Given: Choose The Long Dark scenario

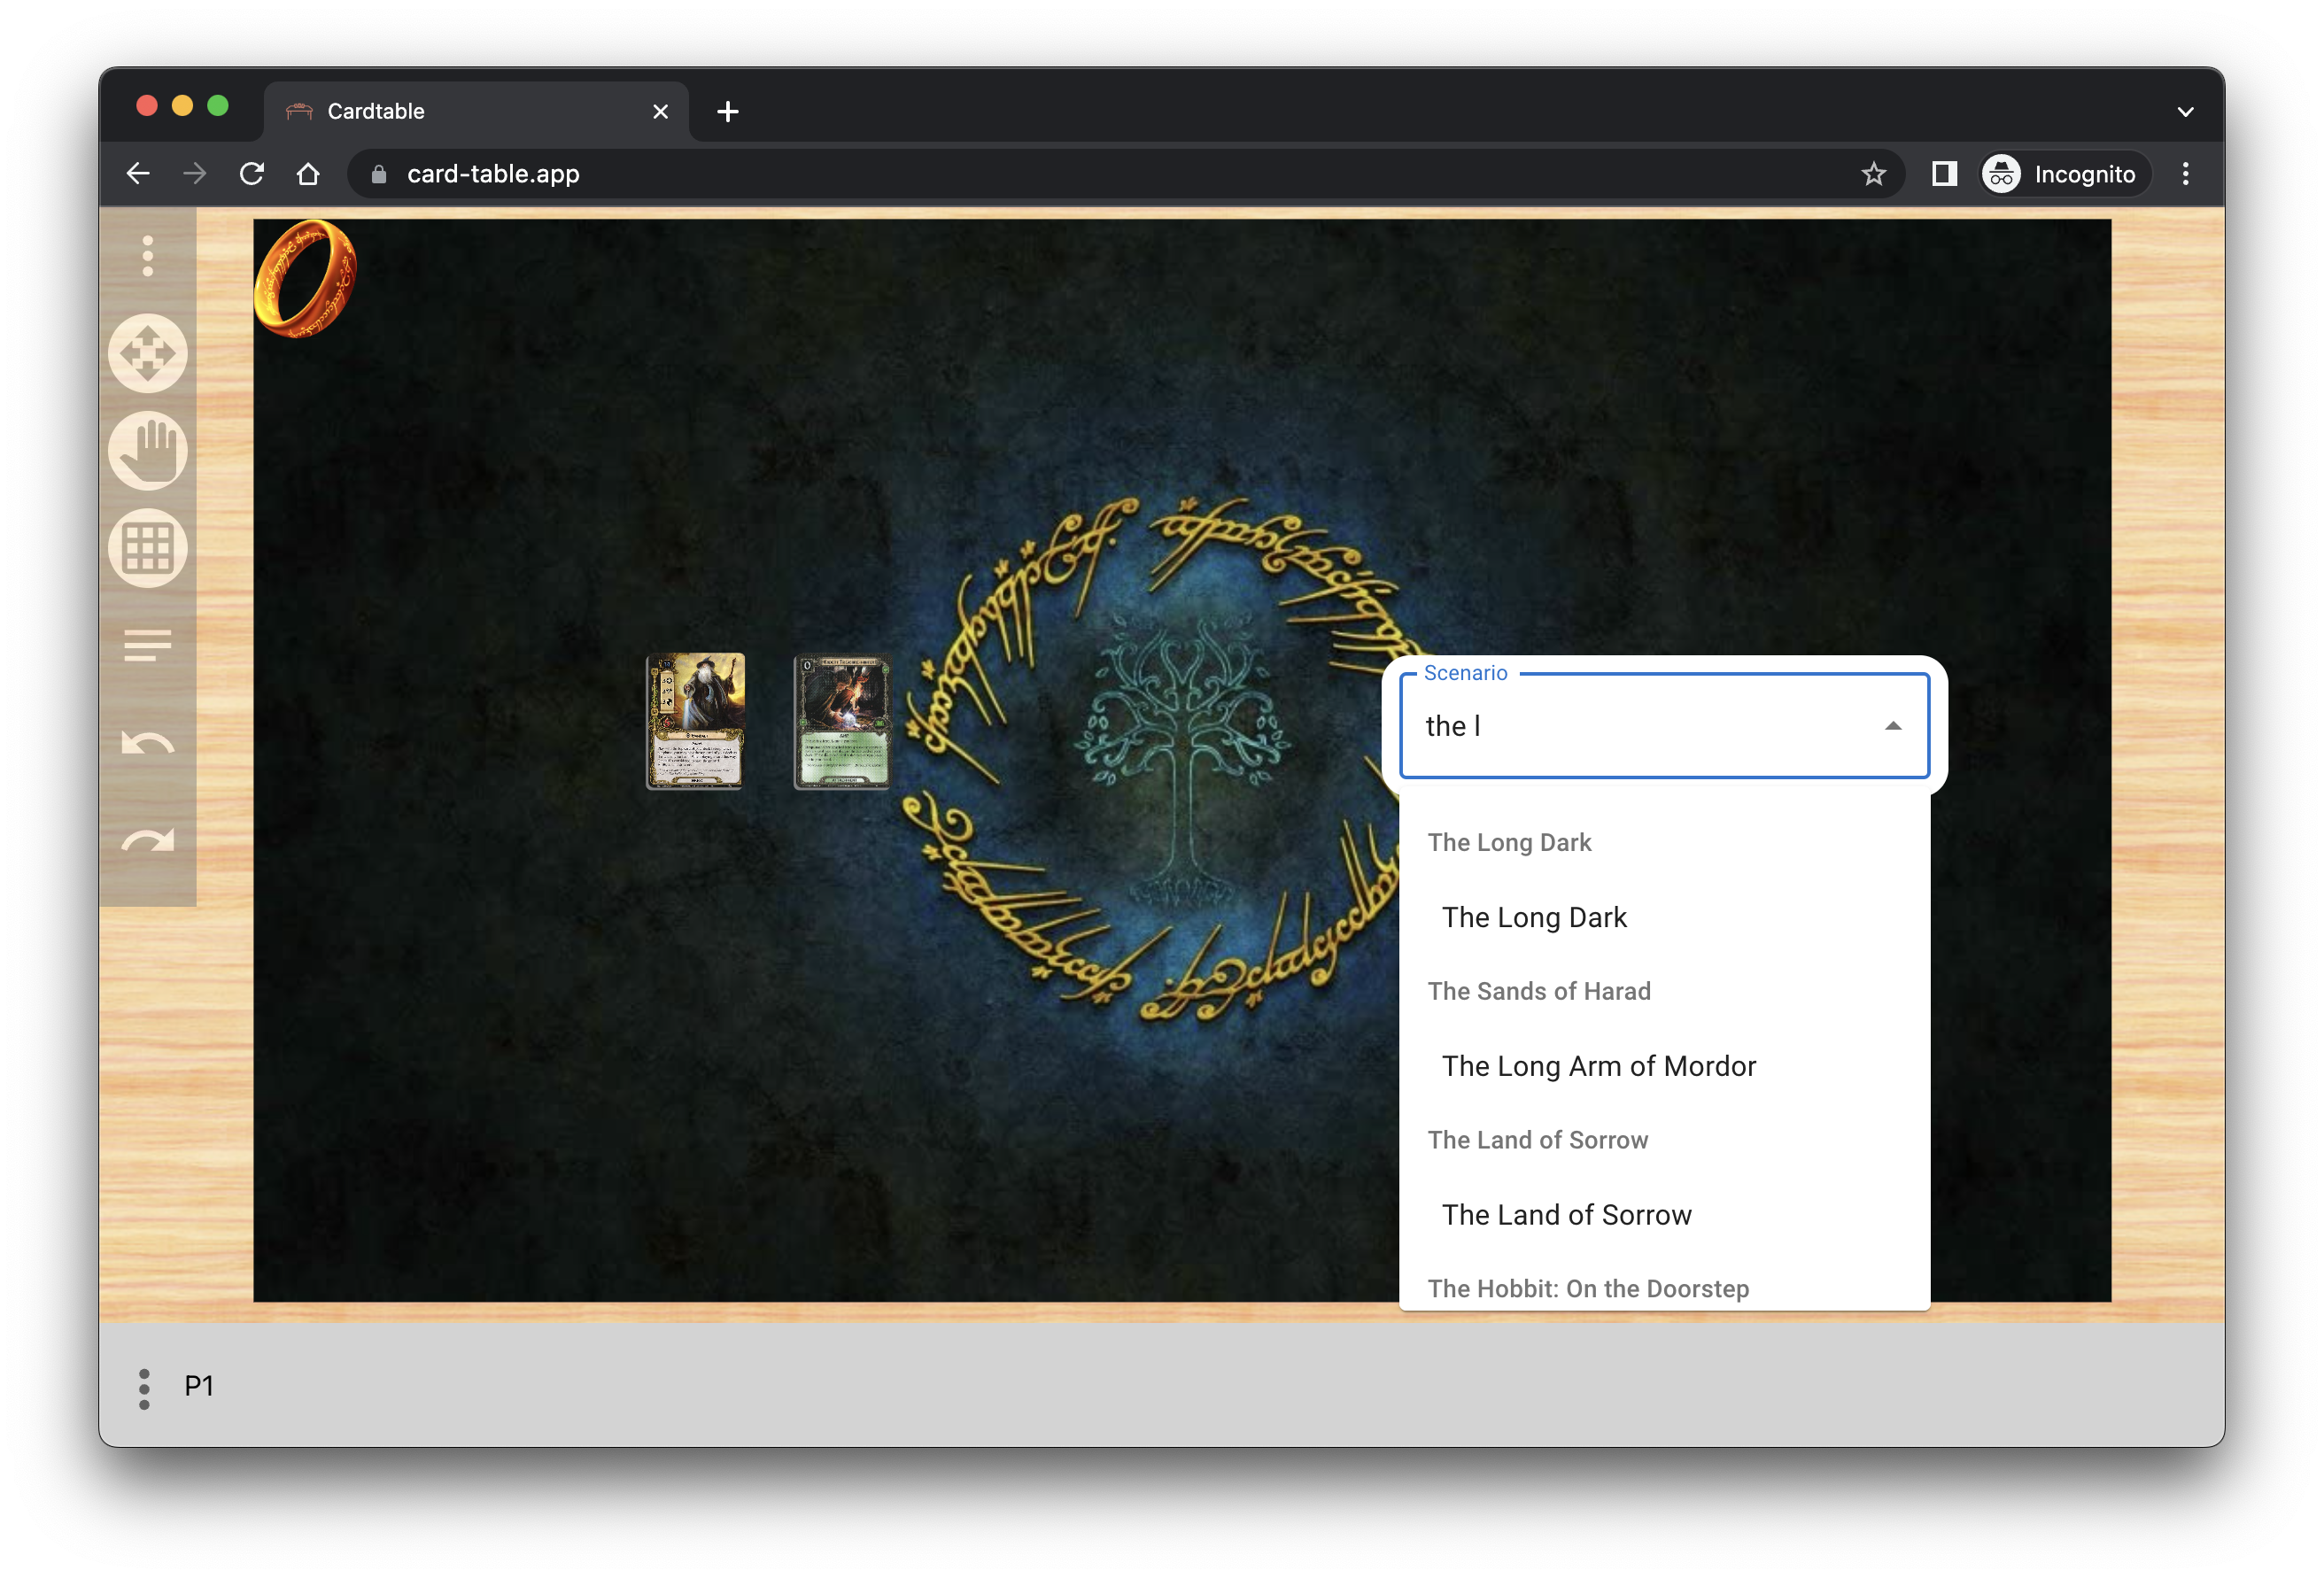Looking at the screenshot, I should pos(1664,917).
